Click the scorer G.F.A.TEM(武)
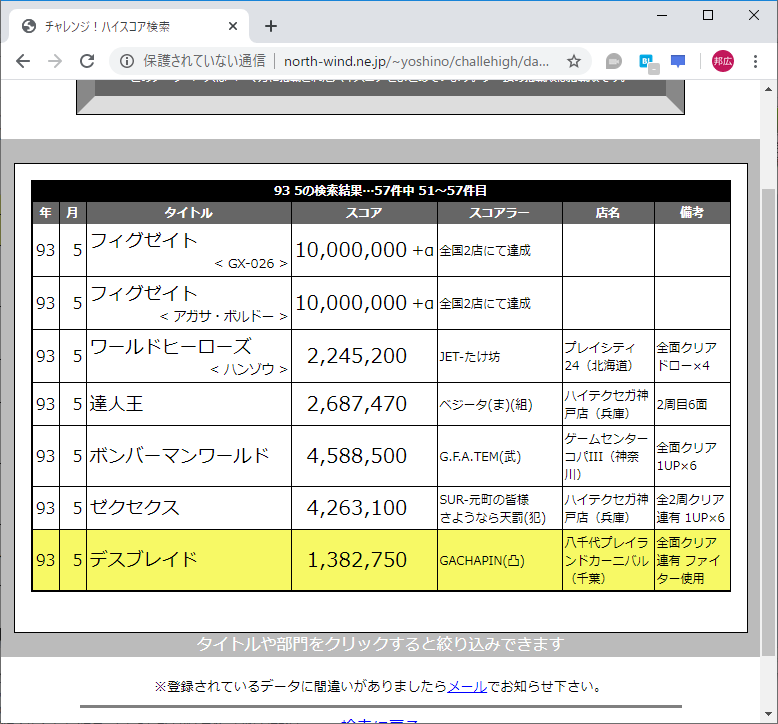Viewport: 778px width, 724px height. pyautogui.click(x=480, y=457)
